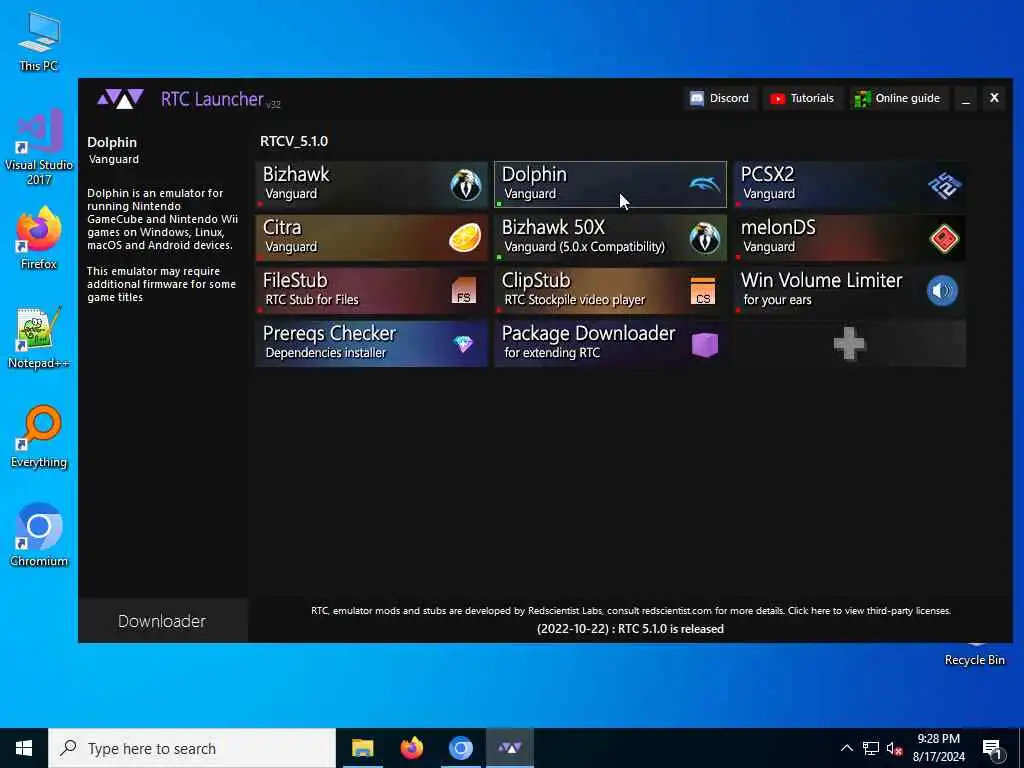Click the melonDS red diamond icon
The height and width of the screenshot is (768, 1024).
coord(944,238)
